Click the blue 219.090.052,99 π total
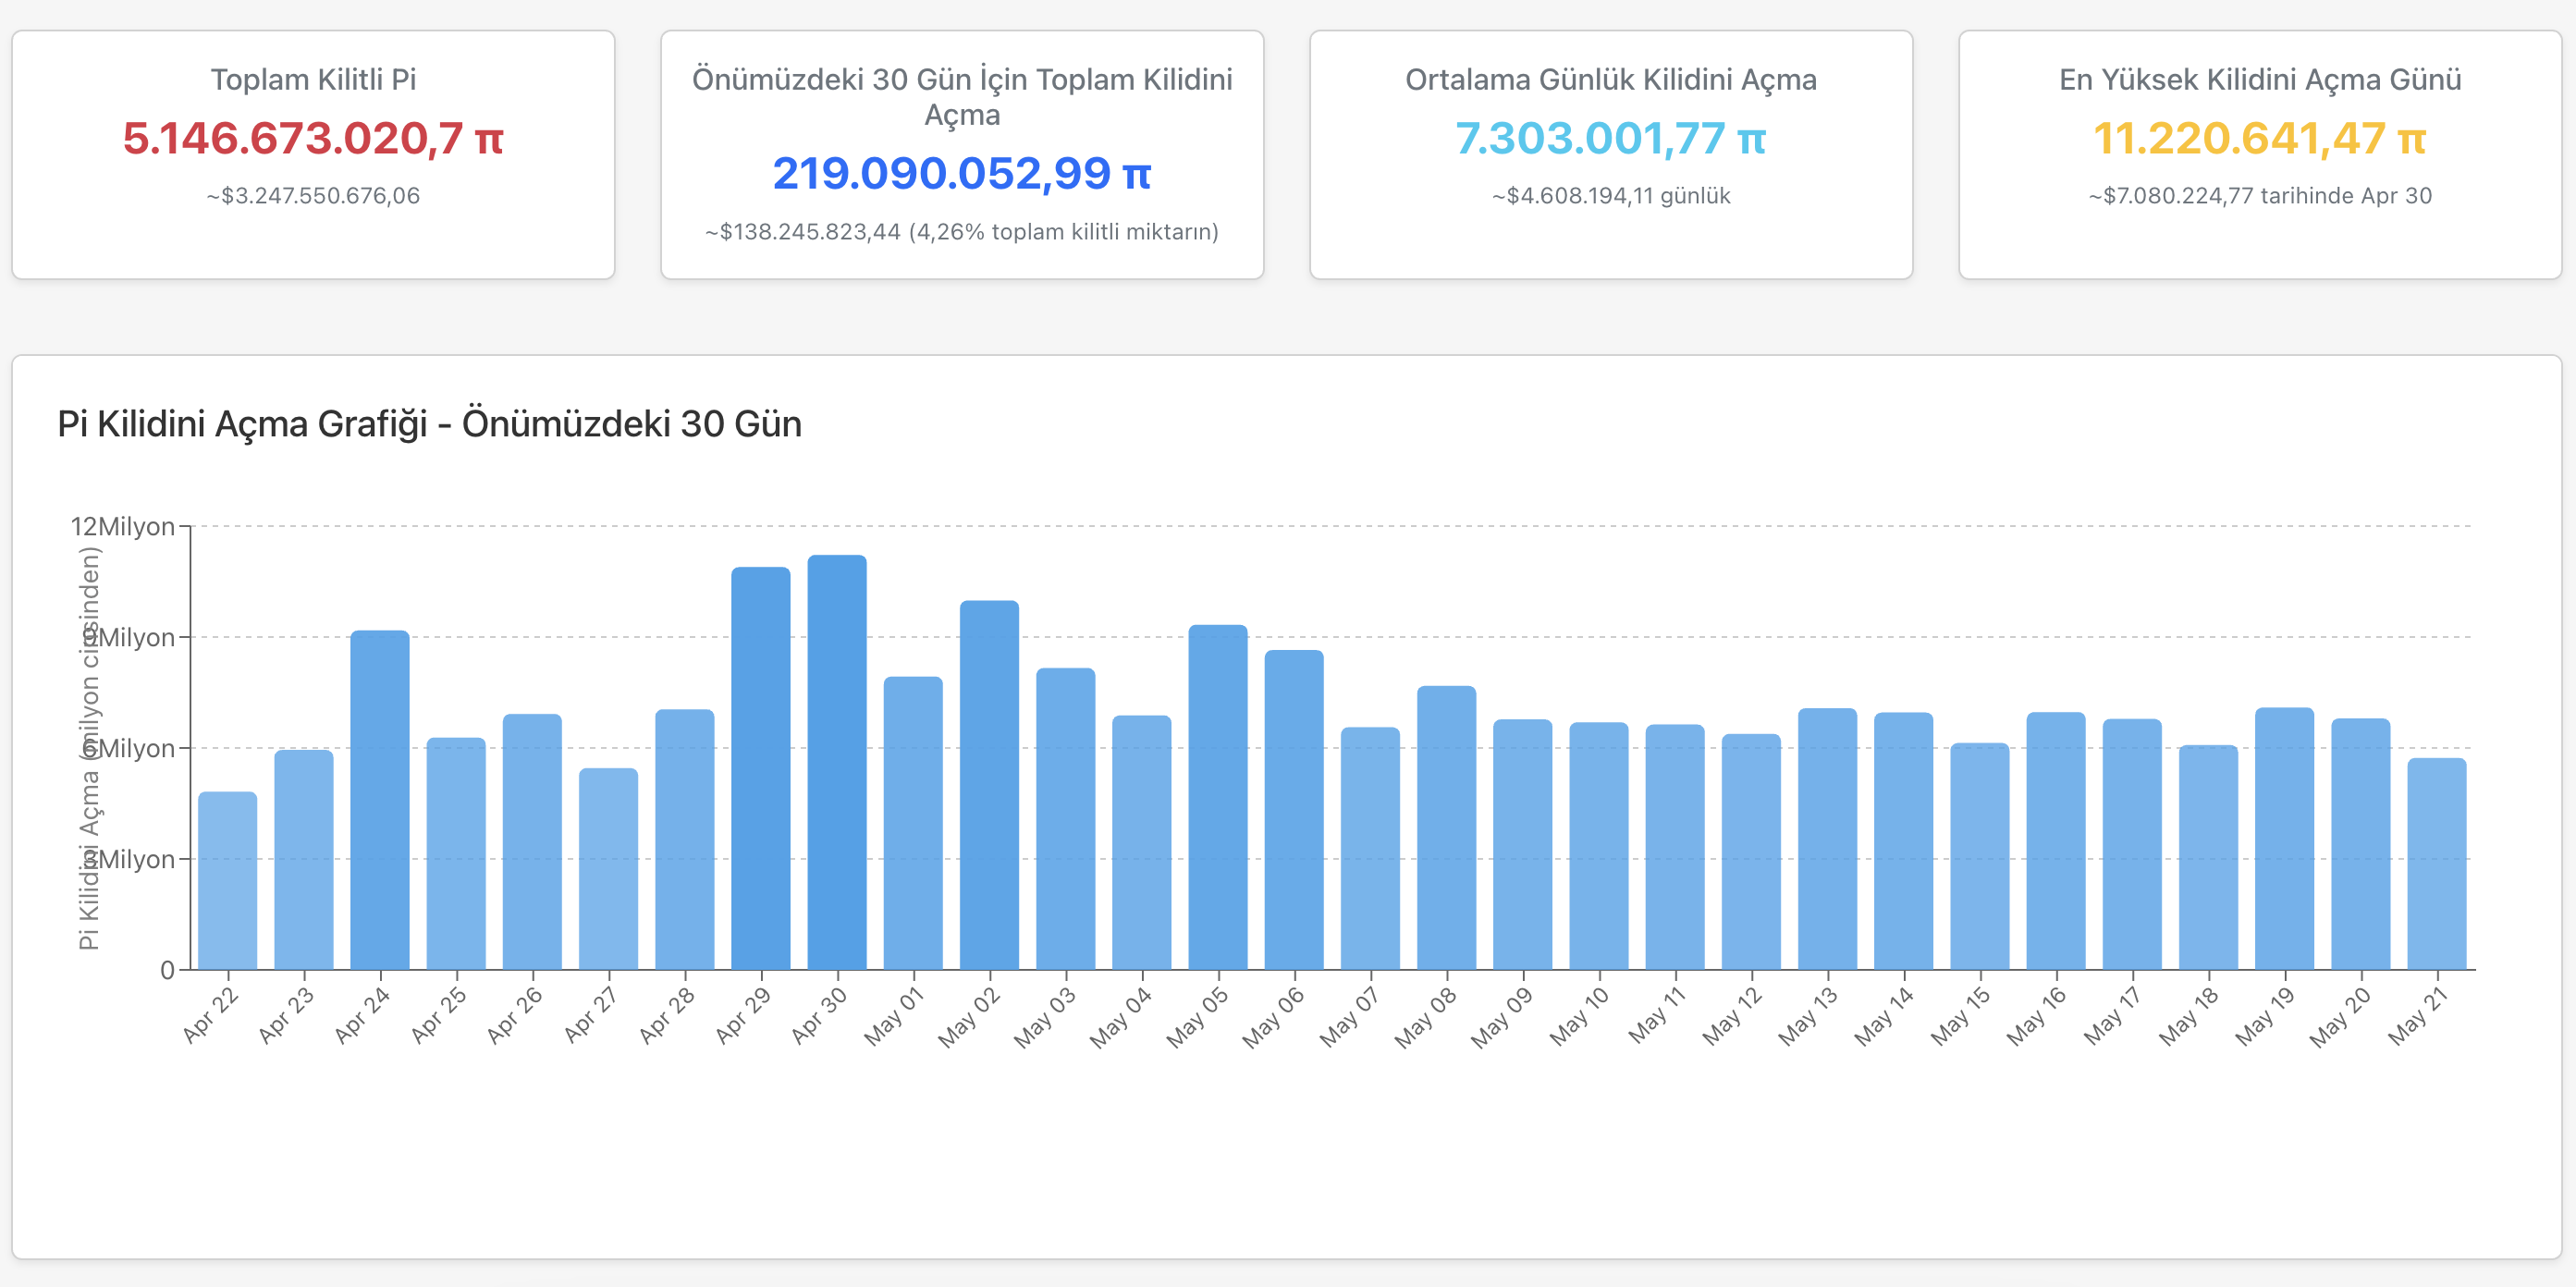 (x=961, y=174)
